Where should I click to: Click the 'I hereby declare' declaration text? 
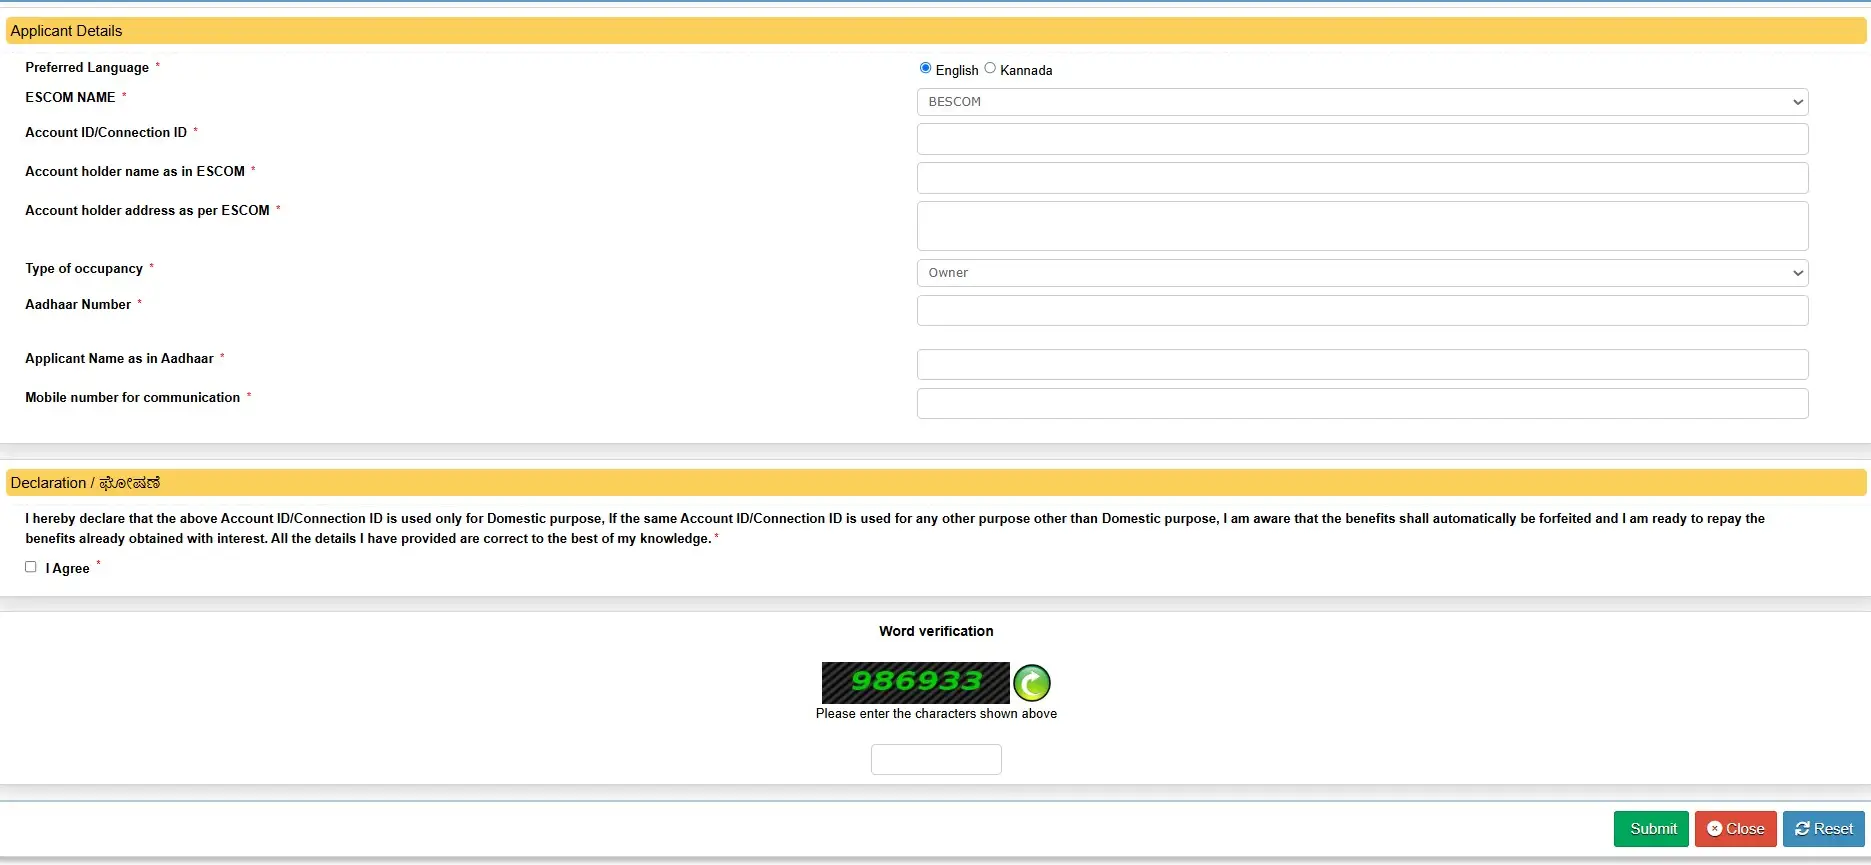click(x=895, y=528)
